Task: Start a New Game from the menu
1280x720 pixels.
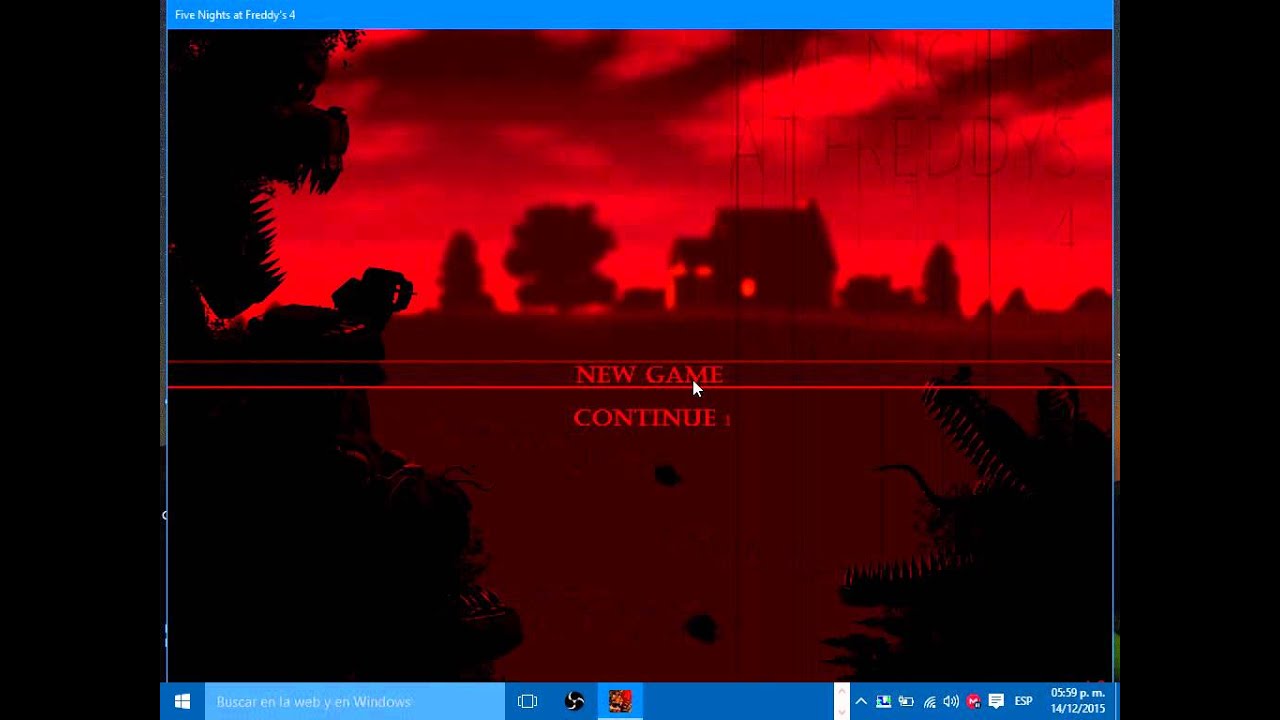Action: [649, 375]
